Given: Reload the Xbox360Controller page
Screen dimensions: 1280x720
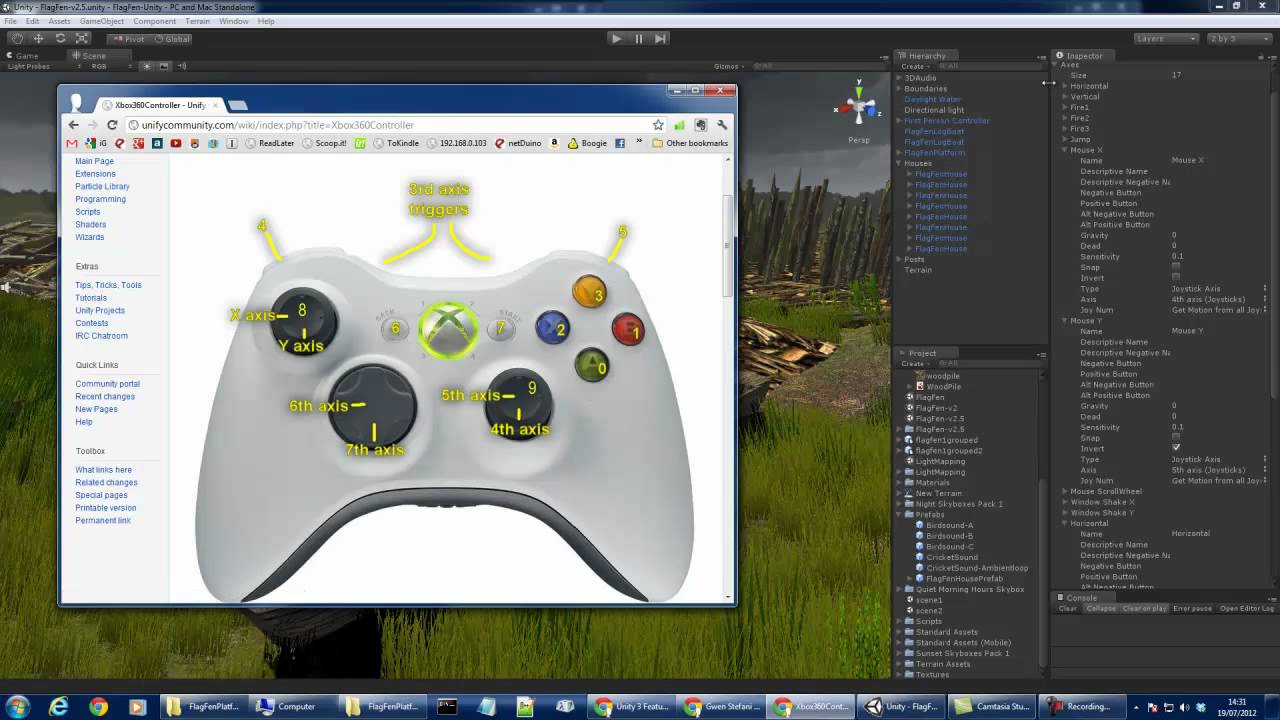Looking at the screenshot, I should click(112, 125).
